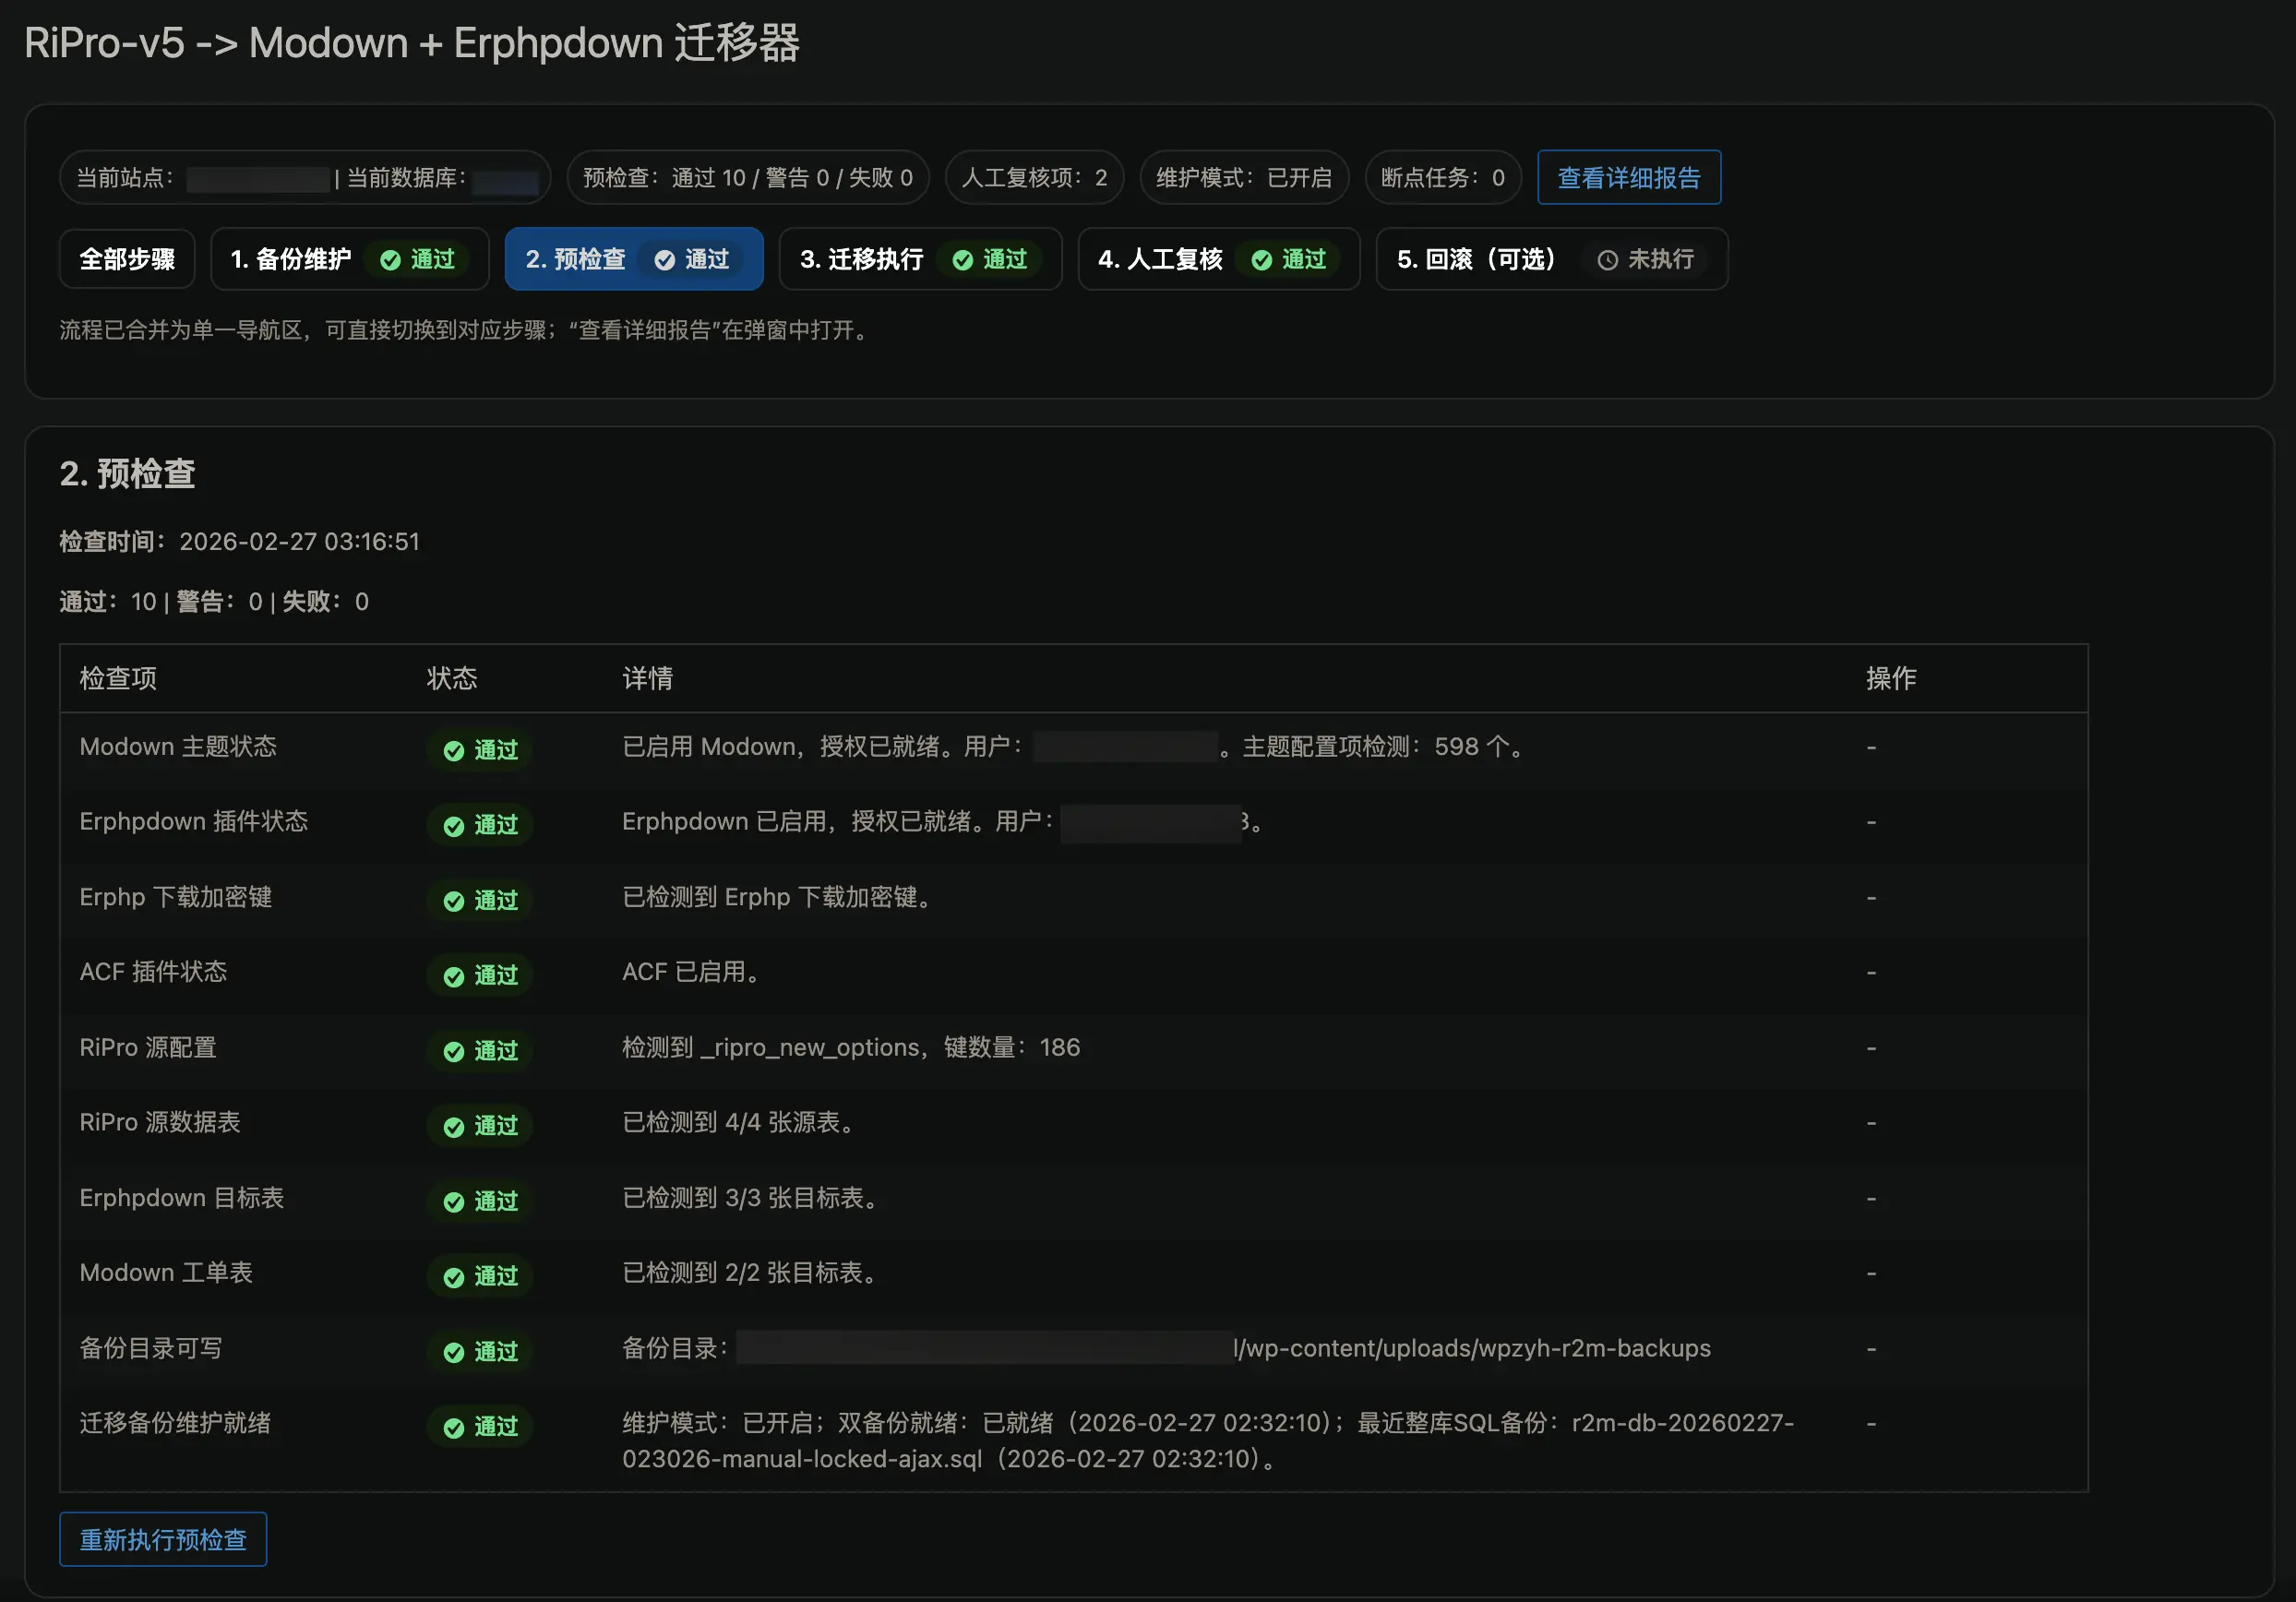Image resolution: width=2296 pixels, height=1602 pixels.
Task: Click pass check icon for Erphp 下载加密键
Action: click(454, 901)
